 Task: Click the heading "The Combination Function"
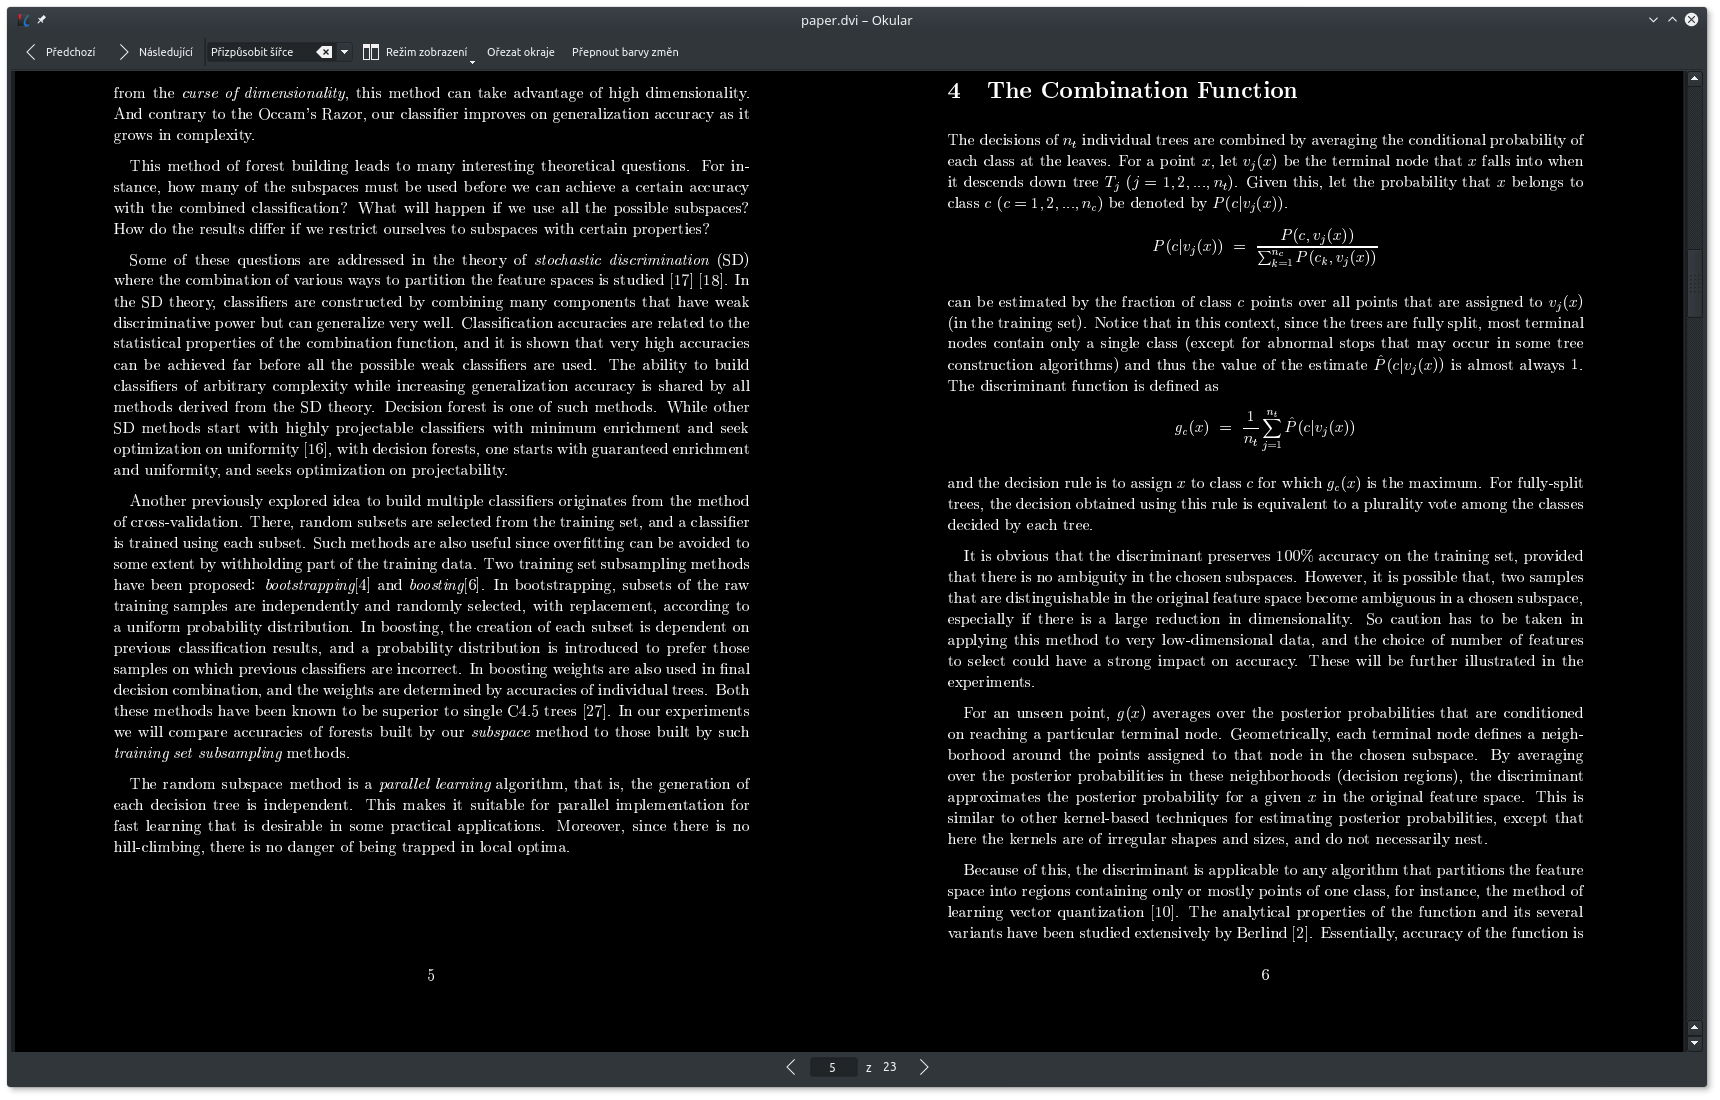click(1142, 90)
